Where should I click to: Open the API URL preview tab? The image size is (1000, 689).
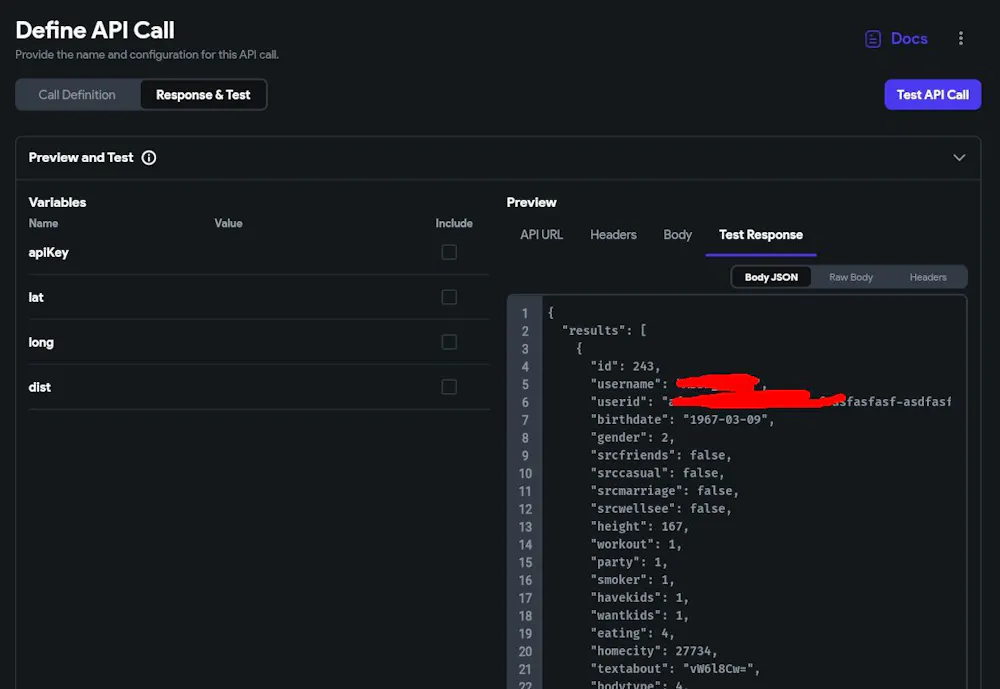(541, 235)
